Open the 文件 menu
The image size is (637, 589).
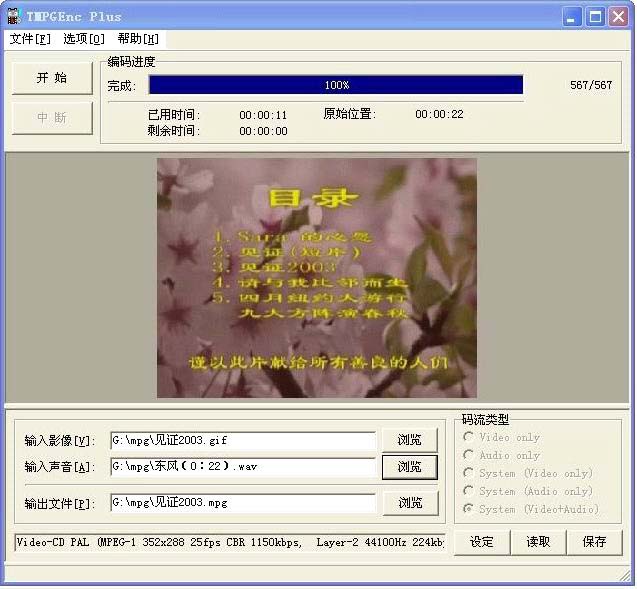pos(30,39)
